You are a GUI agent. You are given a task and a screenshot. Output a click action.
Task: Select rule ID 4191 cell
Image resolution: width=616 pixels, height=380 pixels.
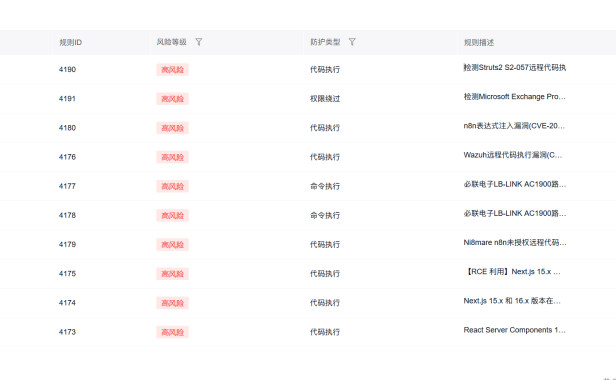(67, 99)
